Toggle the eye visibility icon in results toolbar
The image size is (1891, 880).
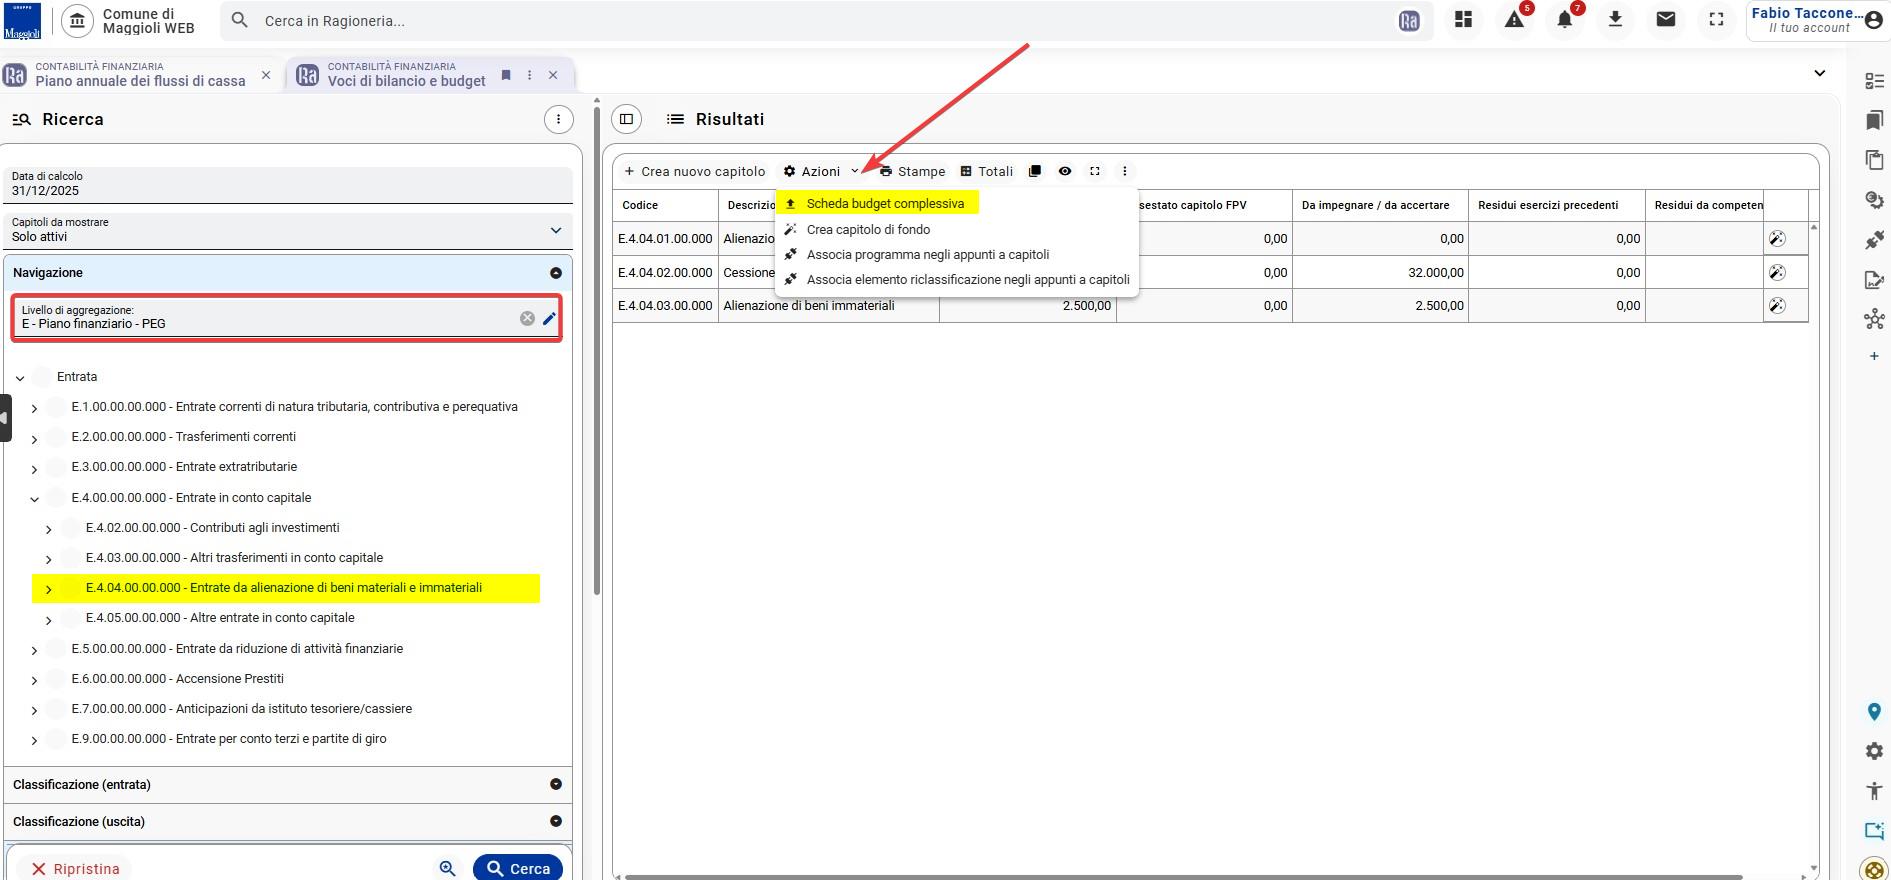click(1065, 171)
